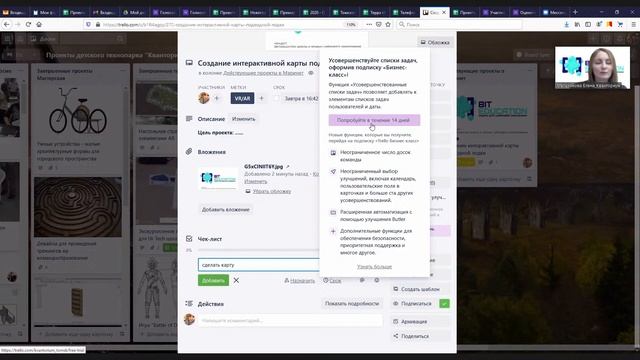
Task: Click the checklist item input сделать карту
Action: (x=258, y=265)
